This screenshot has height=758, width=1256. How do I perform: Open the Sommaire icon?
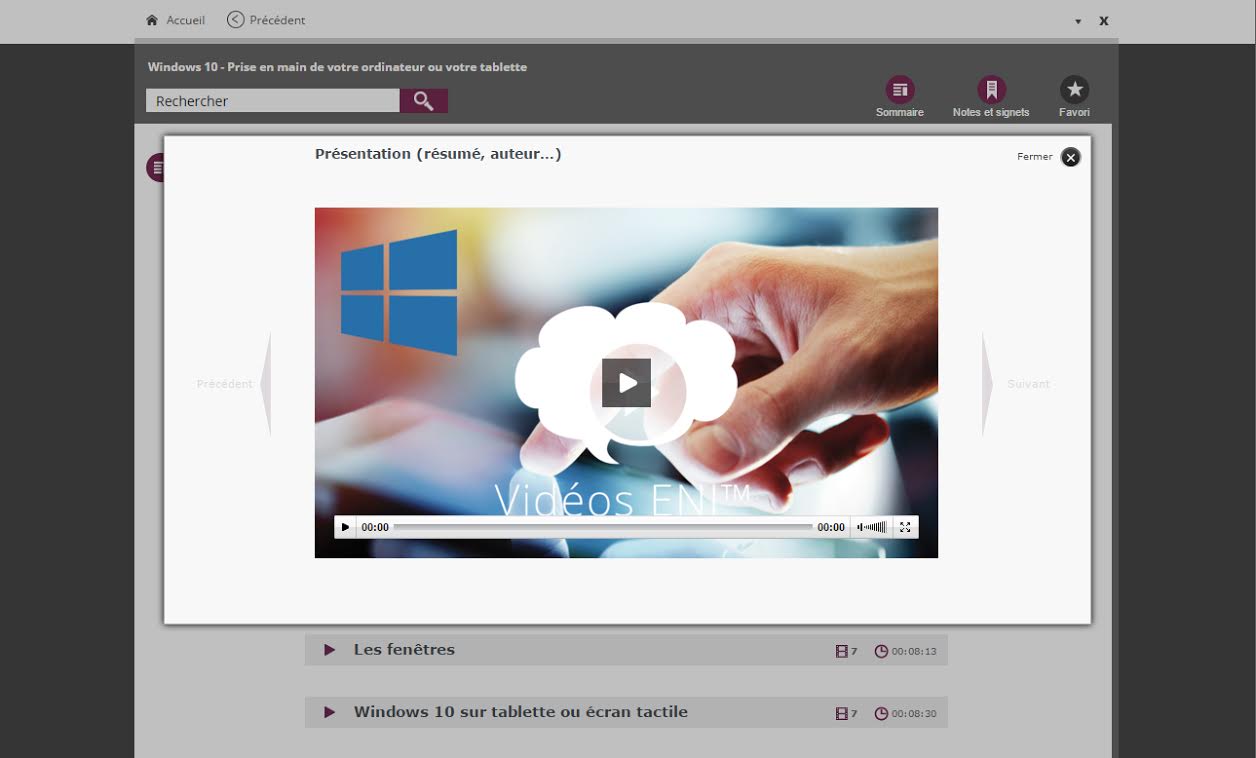click(900, 90)
